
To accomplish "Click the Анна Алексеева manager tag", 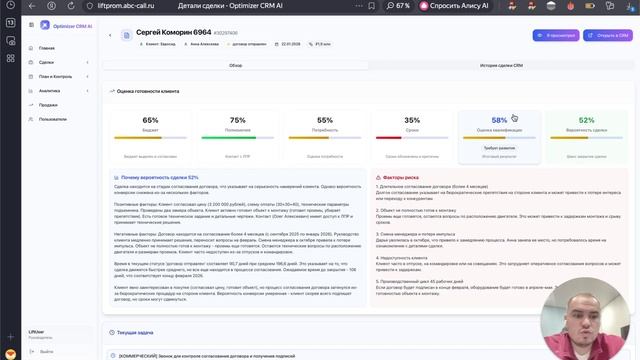I will [201, 44].
